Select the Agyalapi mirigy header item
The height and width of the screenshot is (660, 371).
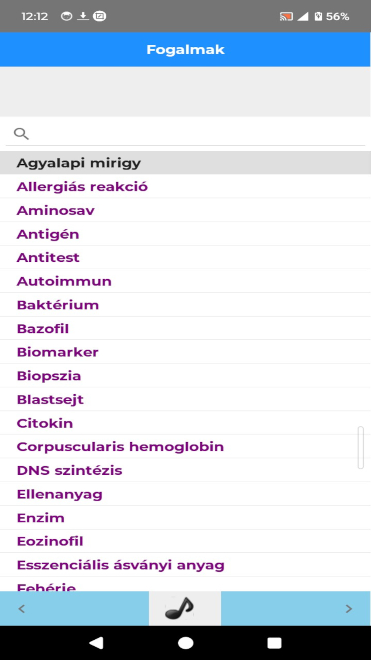[185, 163]
